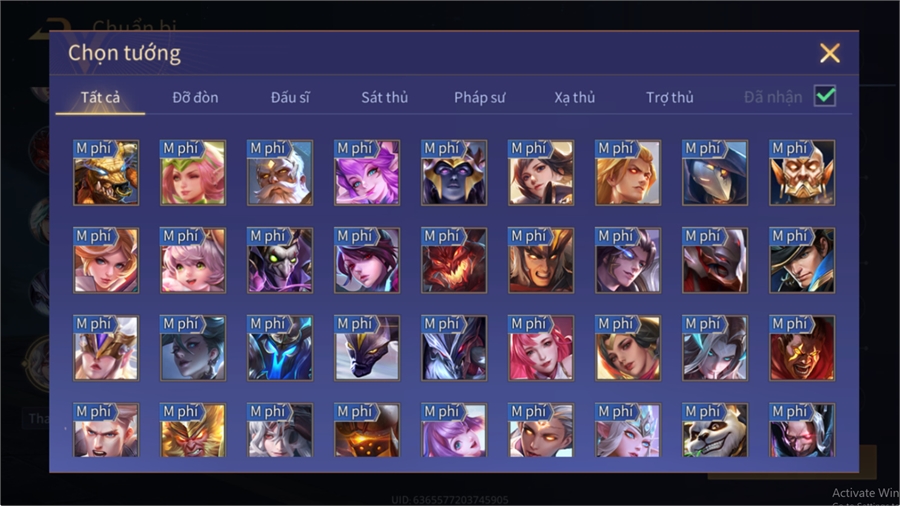Screen dimensions: 900x506
Task: Choose the golden monkey king hero
Action: click(x=193, y=430)
